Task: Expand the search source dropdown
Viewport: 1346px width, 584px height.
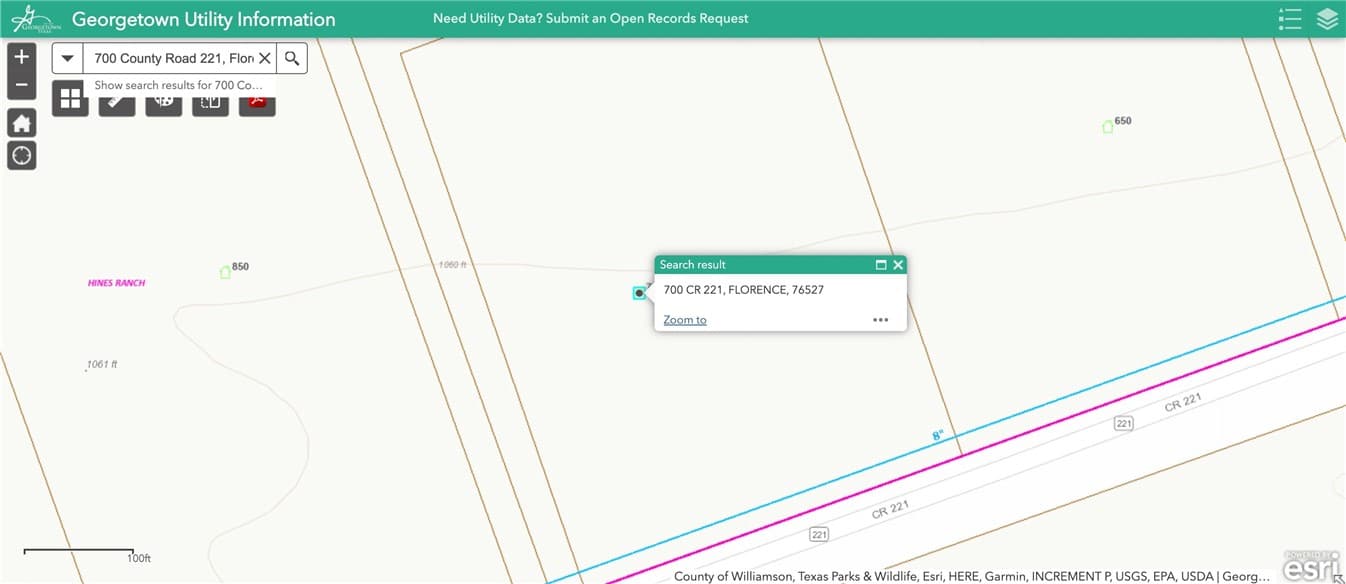Action: [67, 58]
